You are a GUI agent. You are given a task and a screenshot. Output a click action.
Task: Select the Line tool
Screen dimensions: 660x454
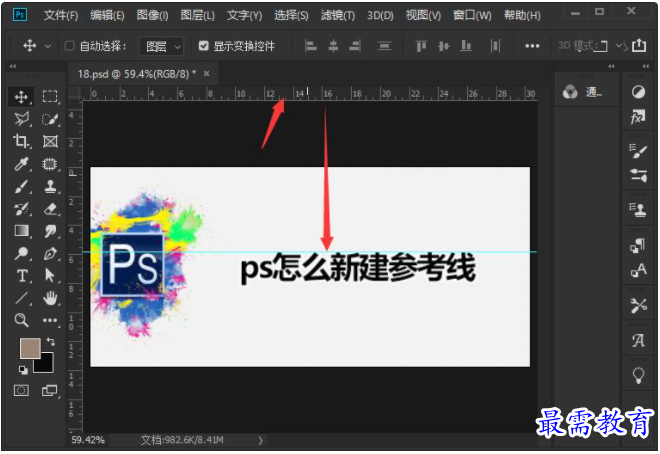21,298
